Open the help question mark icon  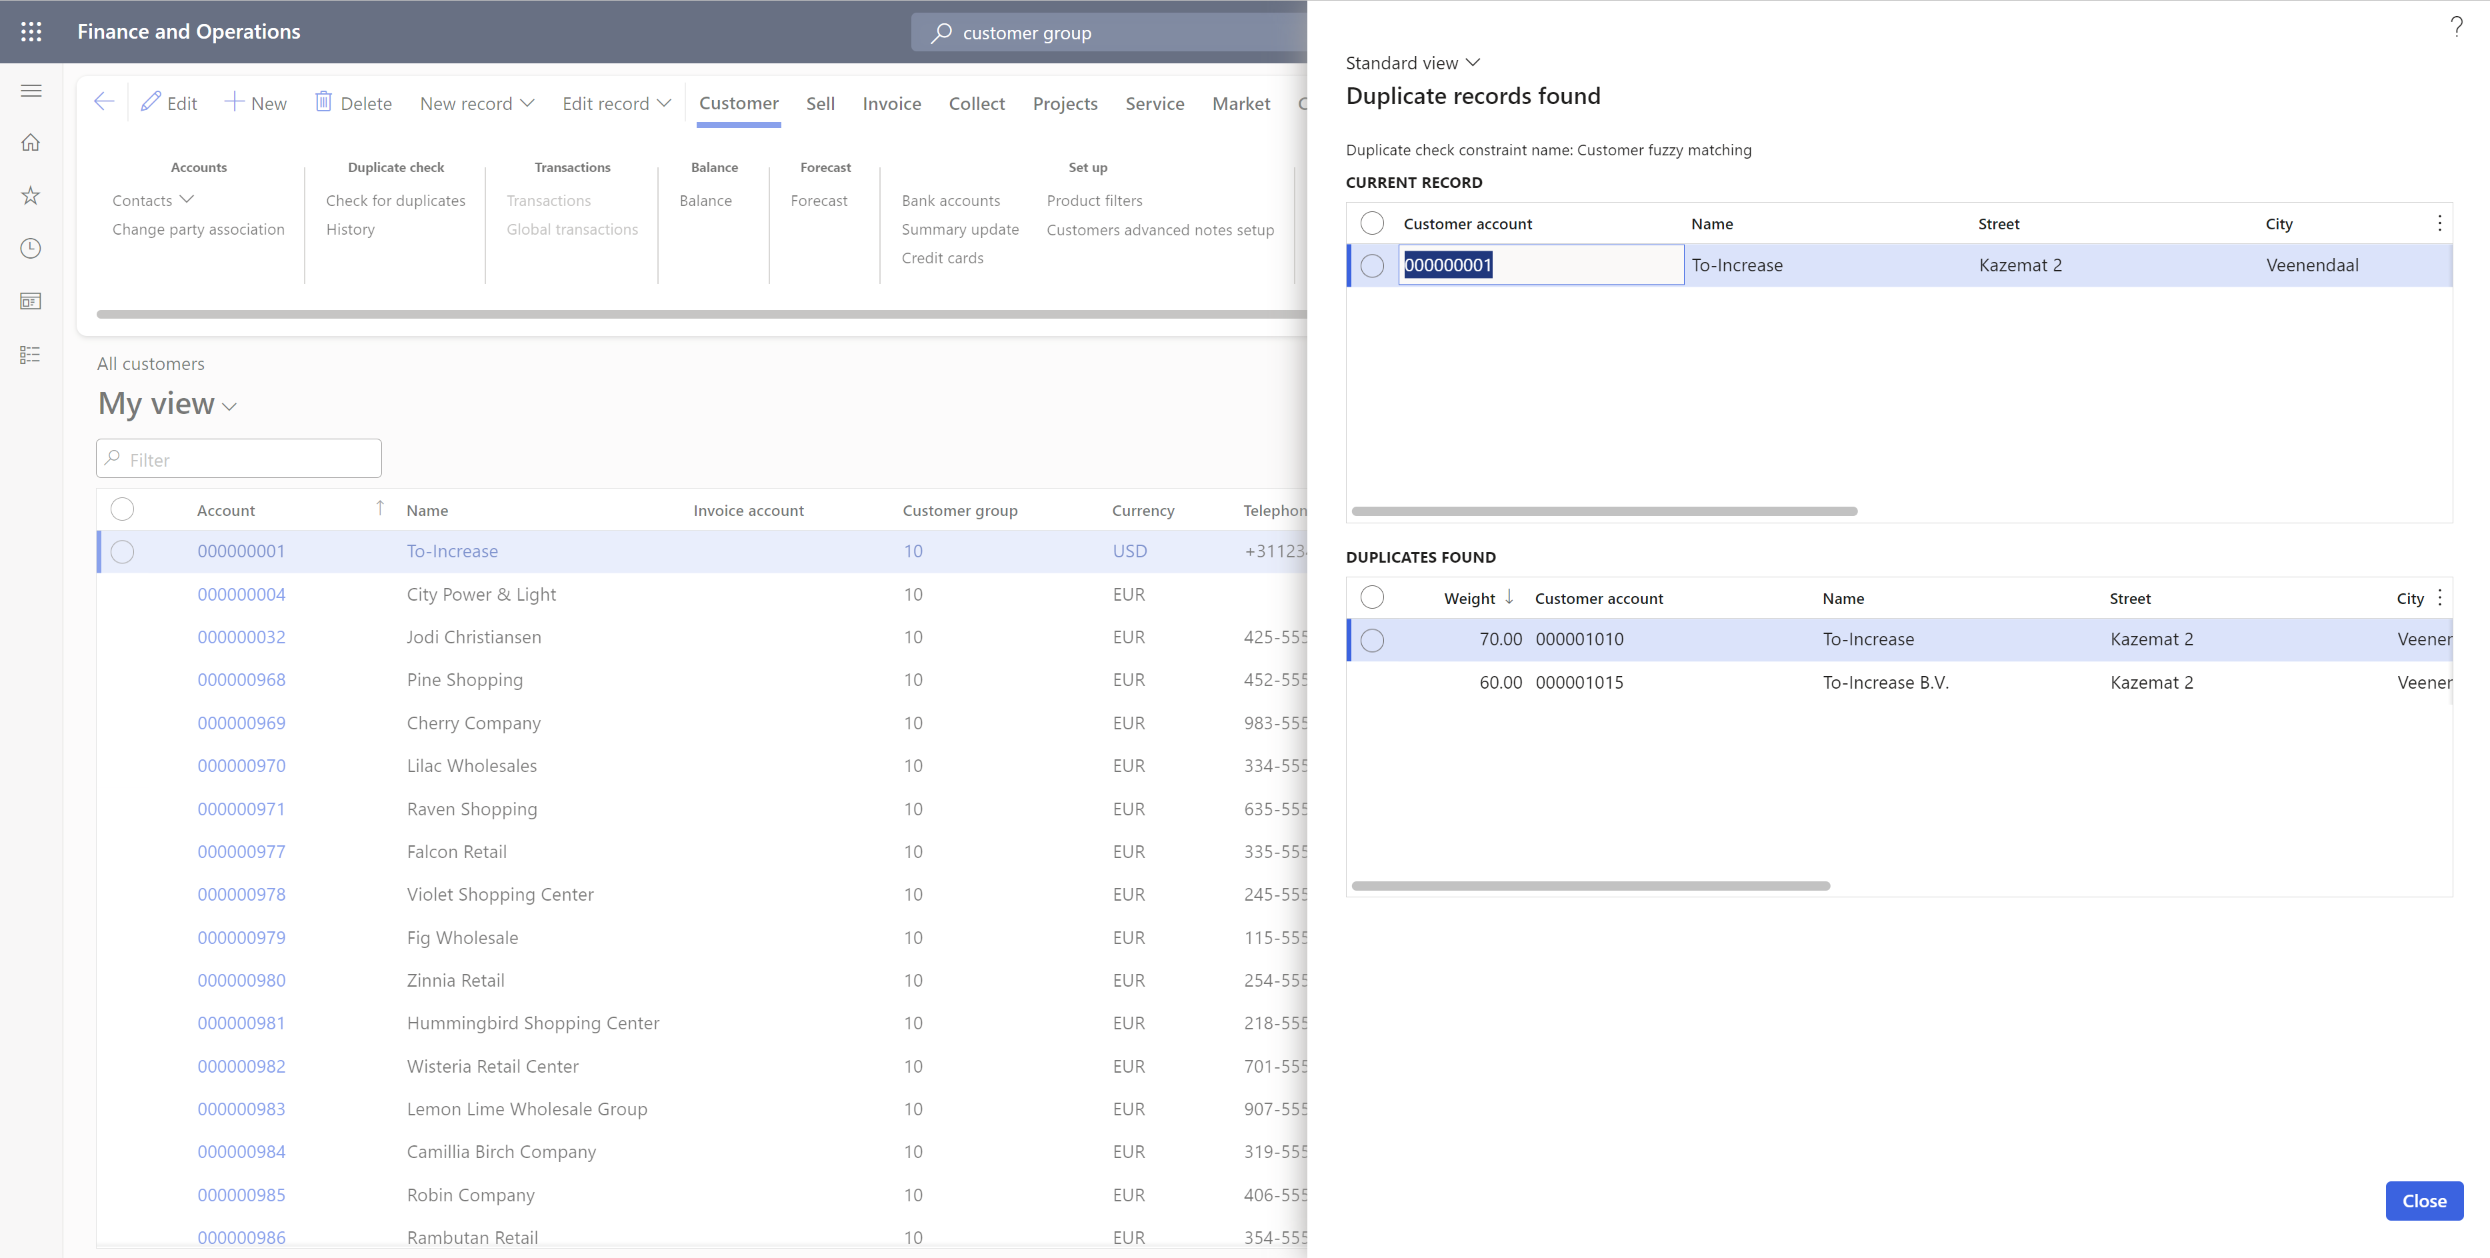[x=2456, y=27]
